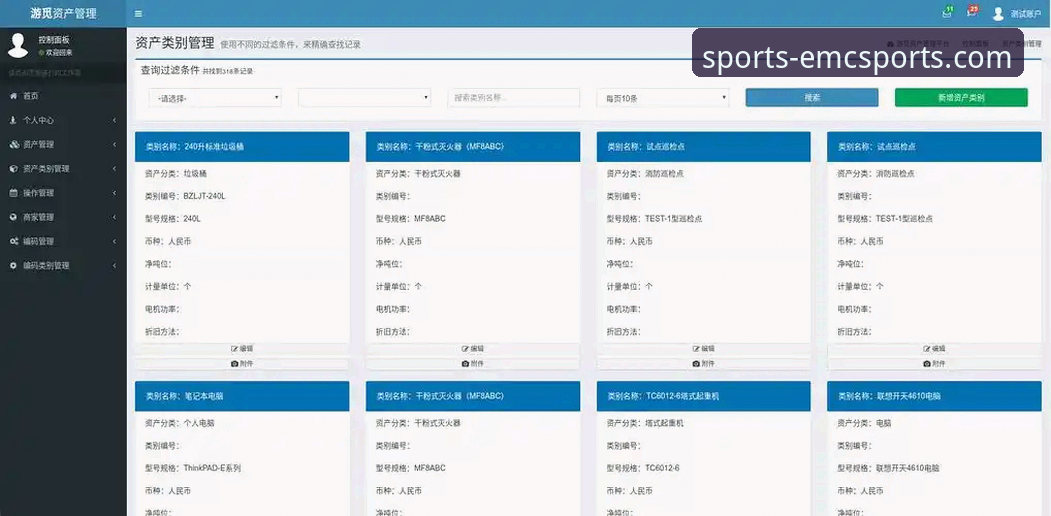Click the cube icon beside 资产类别管理
The image size is (1051, 516).
(13, 169)
